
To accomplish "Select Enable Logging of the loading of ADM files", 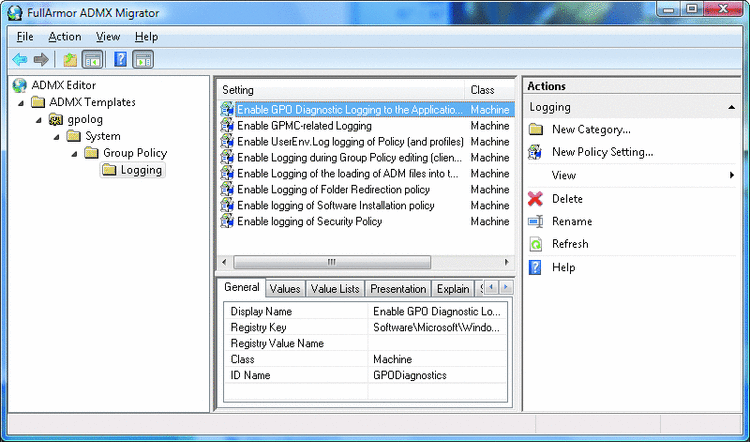I will [366, 174].
